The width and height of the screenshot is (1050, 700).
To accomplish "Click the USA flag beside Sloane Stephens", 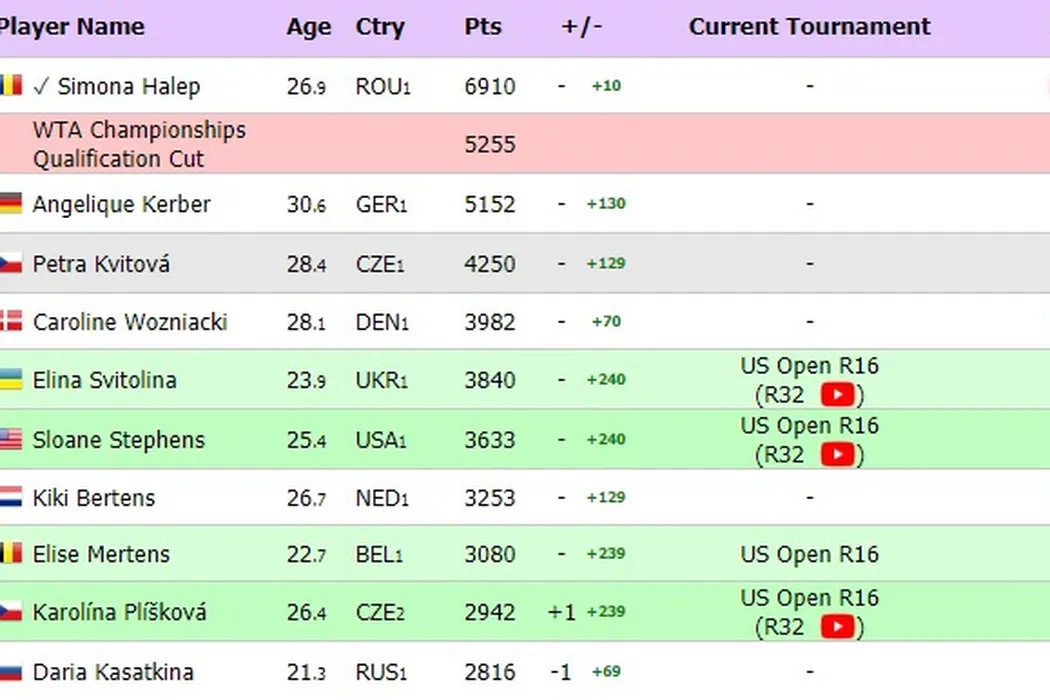I will click(11, 439).
